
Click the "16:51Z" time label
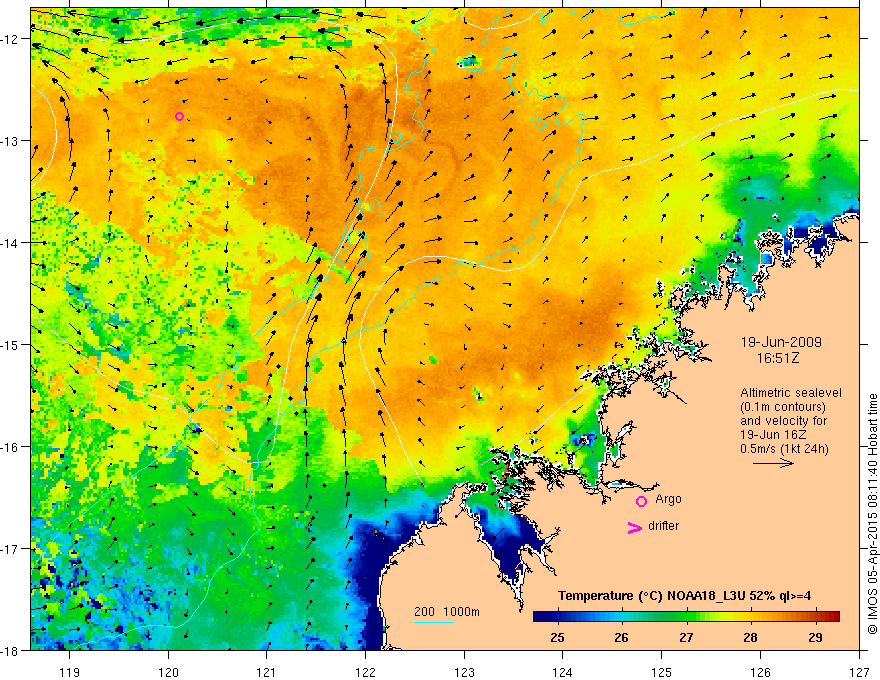pyautogui.click(x=777, y=358)
